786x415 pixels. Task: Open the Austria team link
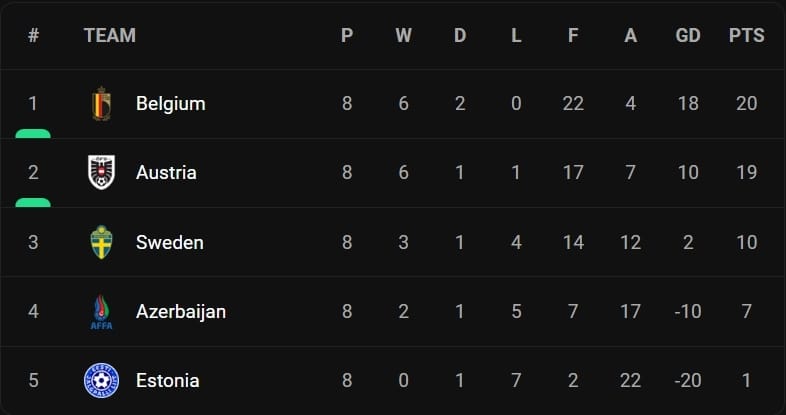pos(166,172)
